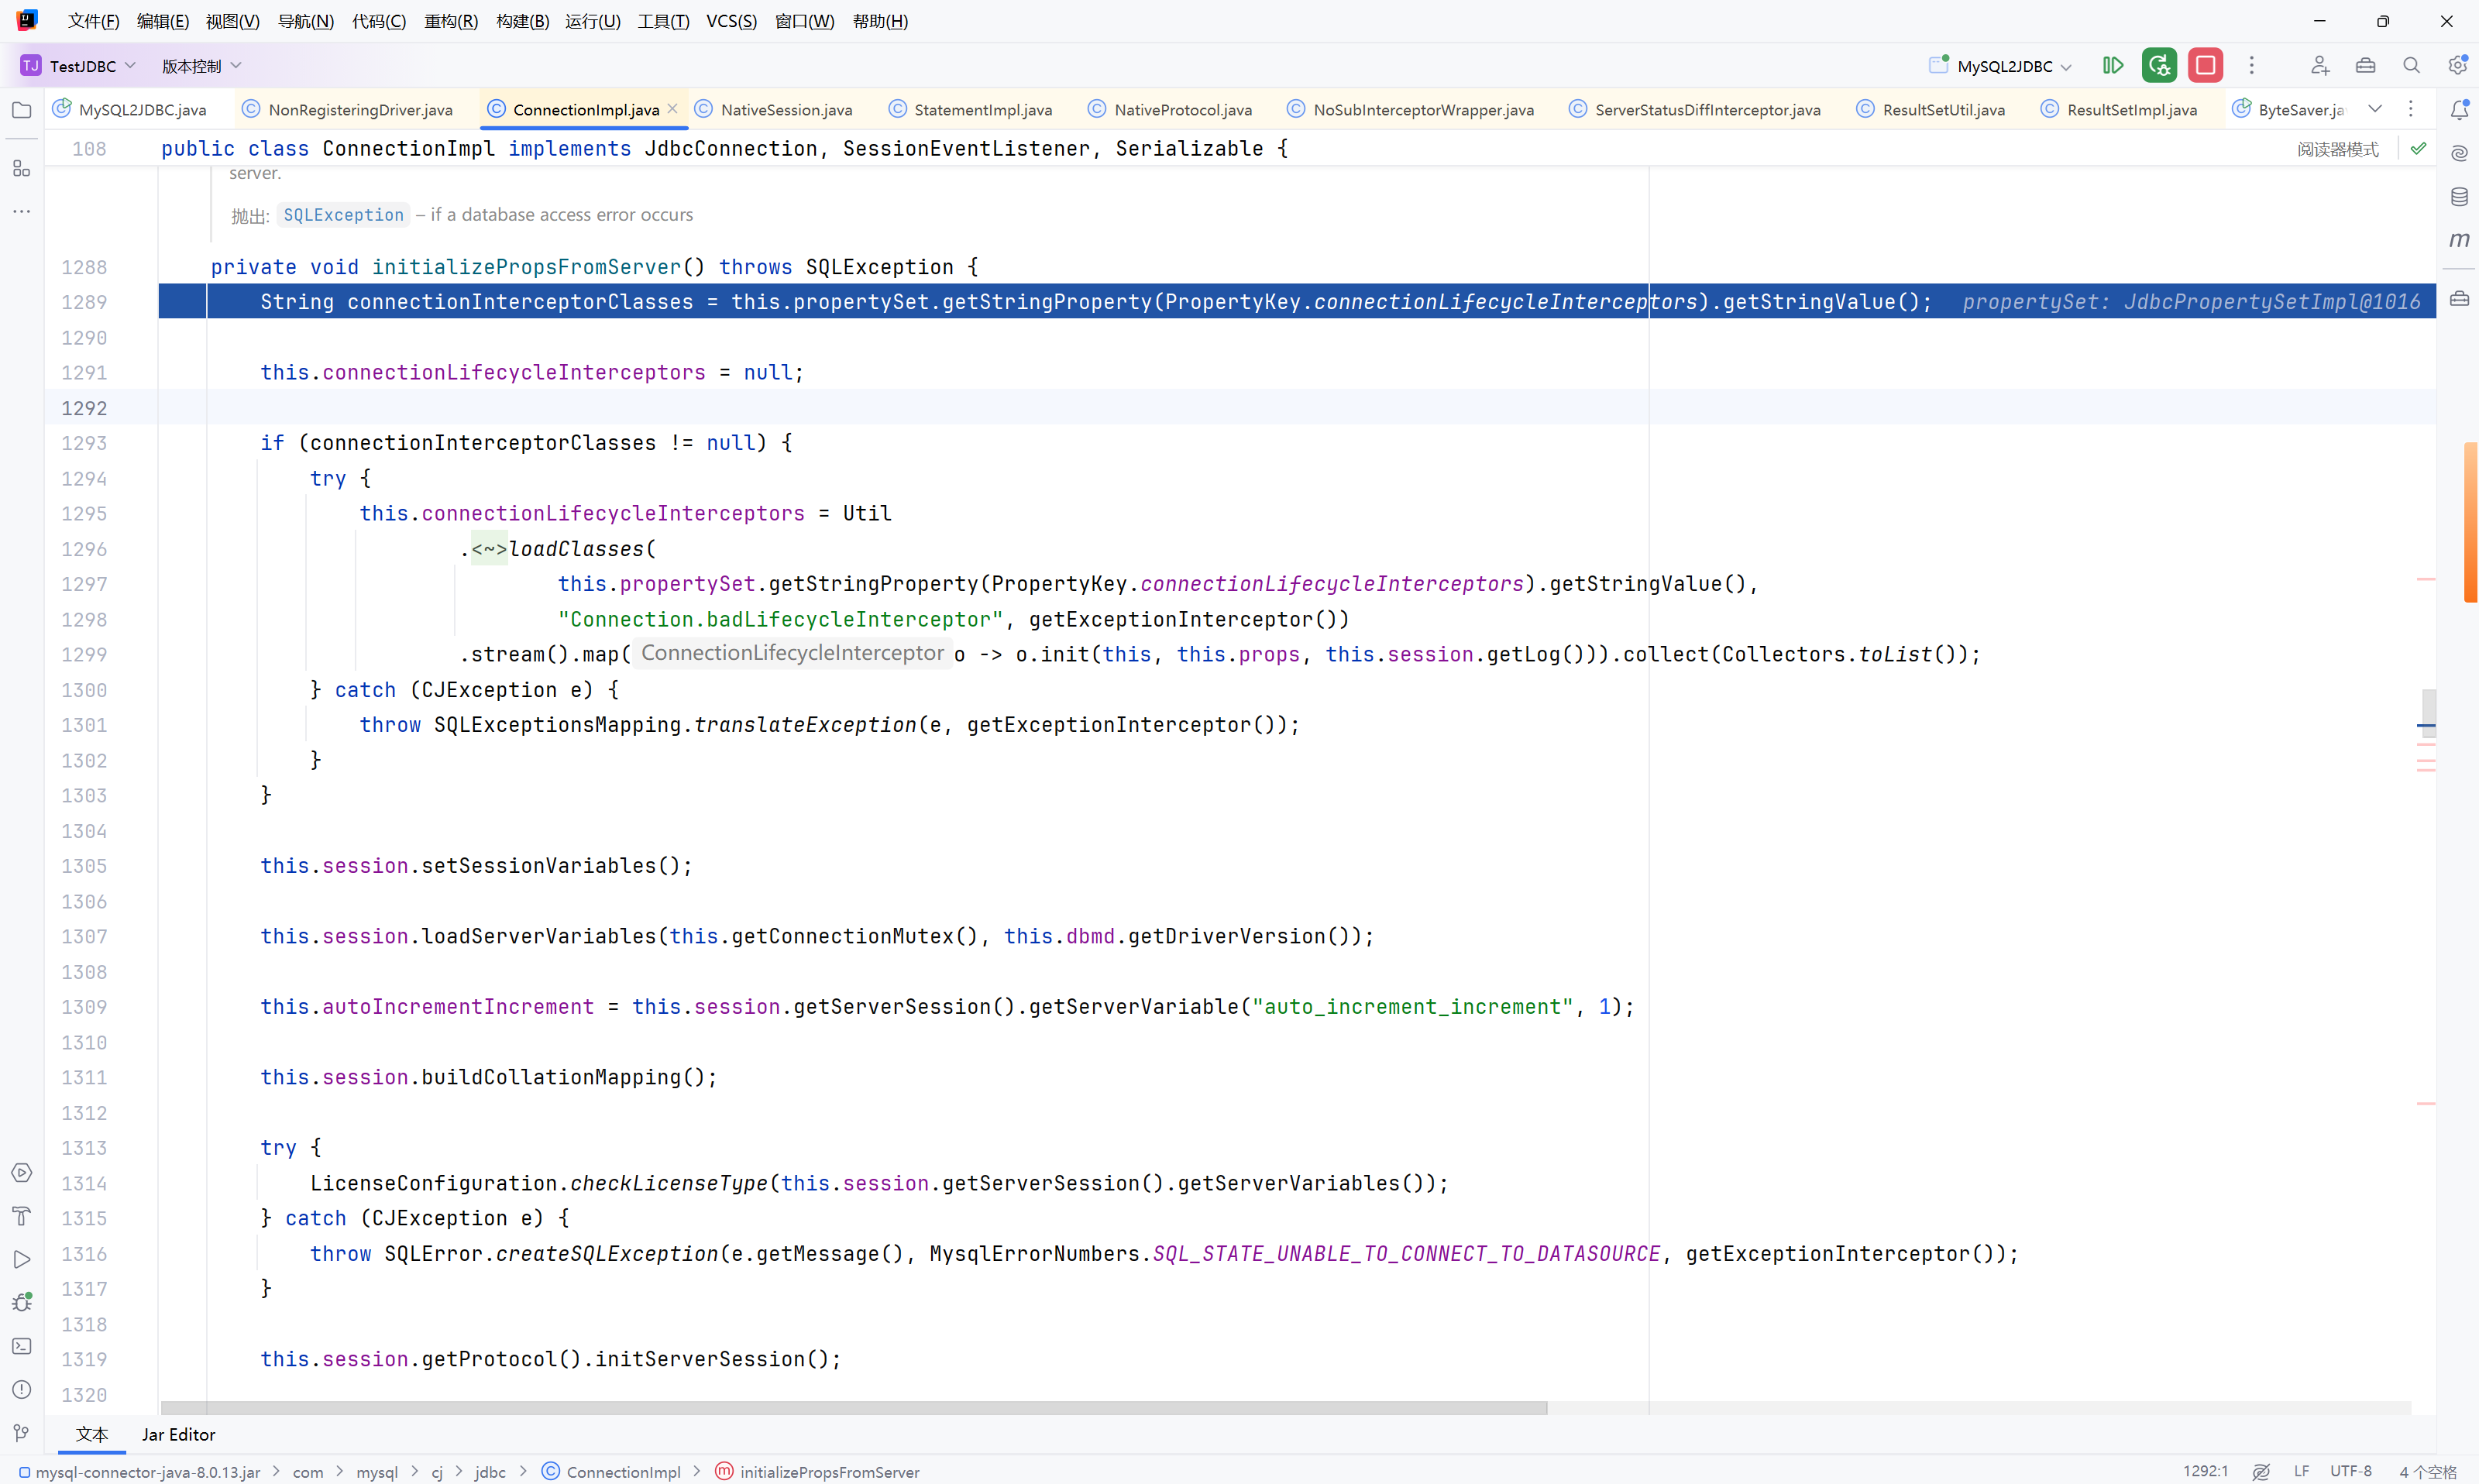Click the mysql-connector-java-8.0.13.jar breadcrumb
Image resolution: width=2479 pixels, height=1484 pixels.
coord(140,1471)
